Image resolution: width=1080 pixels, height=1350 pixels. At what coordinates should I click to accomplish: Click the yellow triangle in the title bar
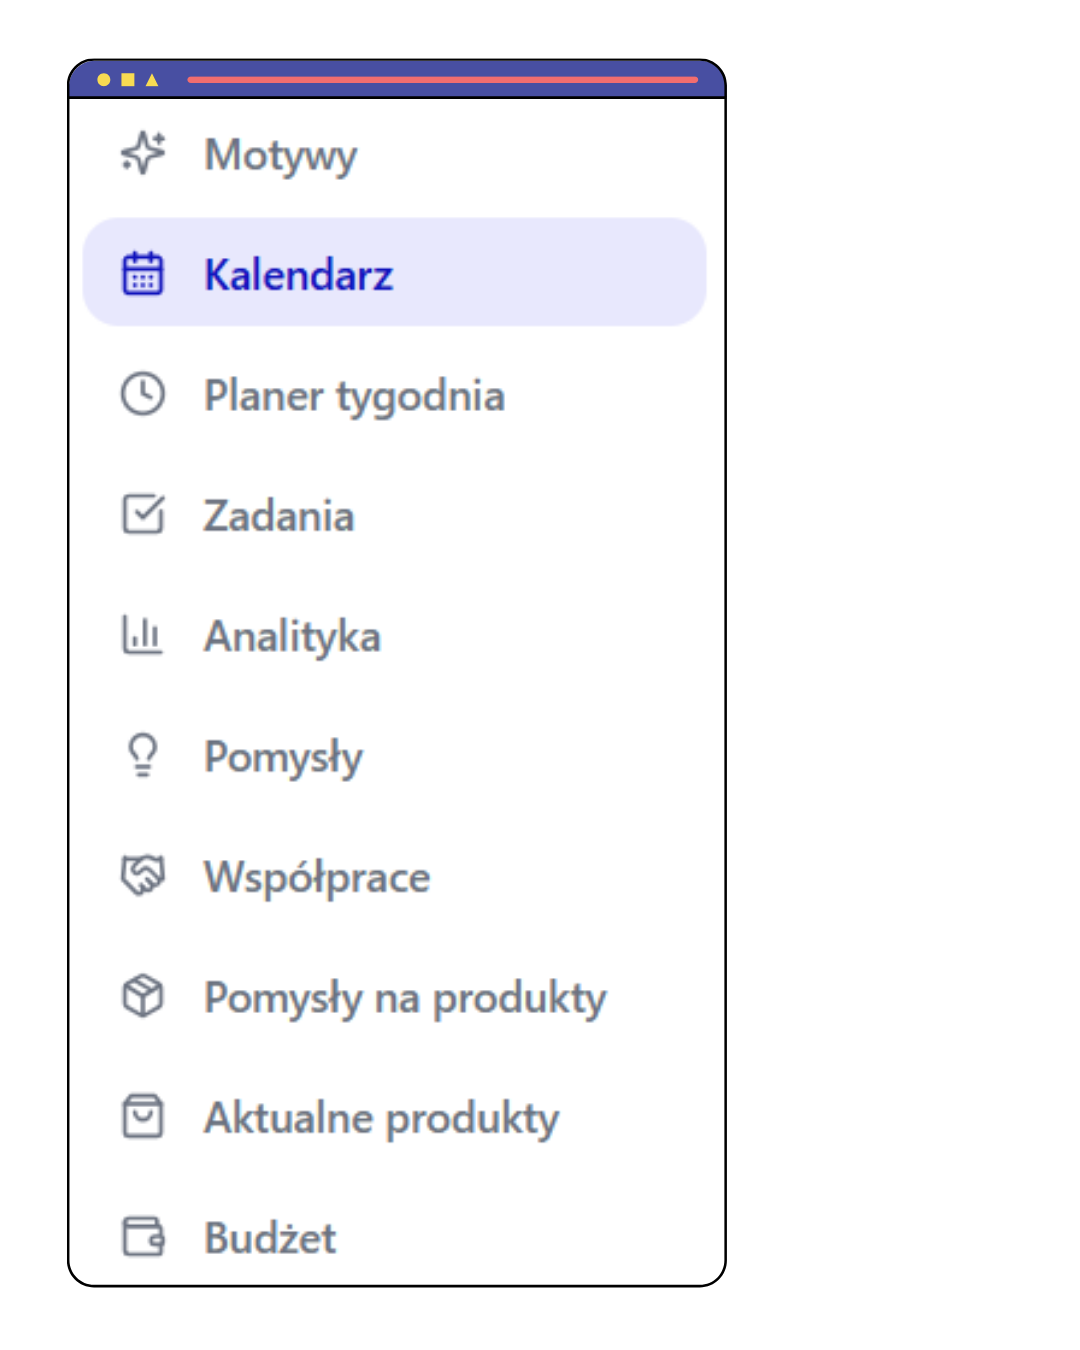(151, 79)
